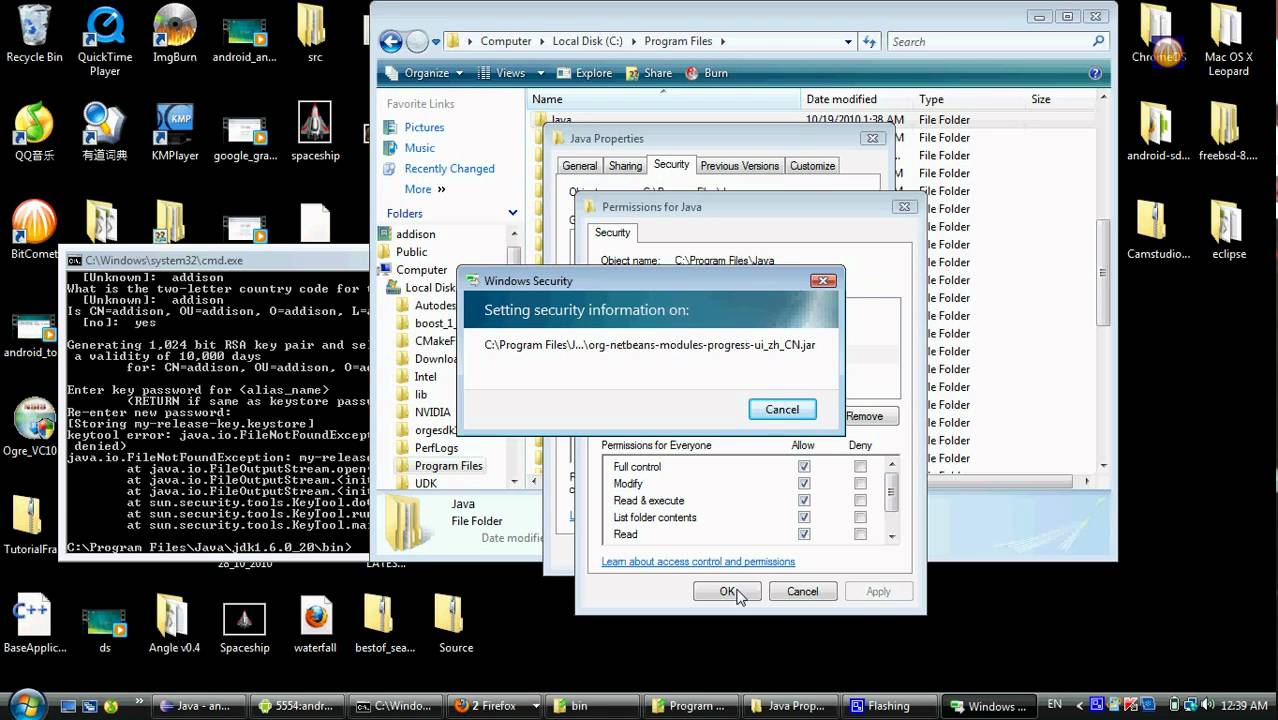The image size is (1278, 720).
Task: Open the ImgBurn desktop shortcut
Action: pos(175,34)
